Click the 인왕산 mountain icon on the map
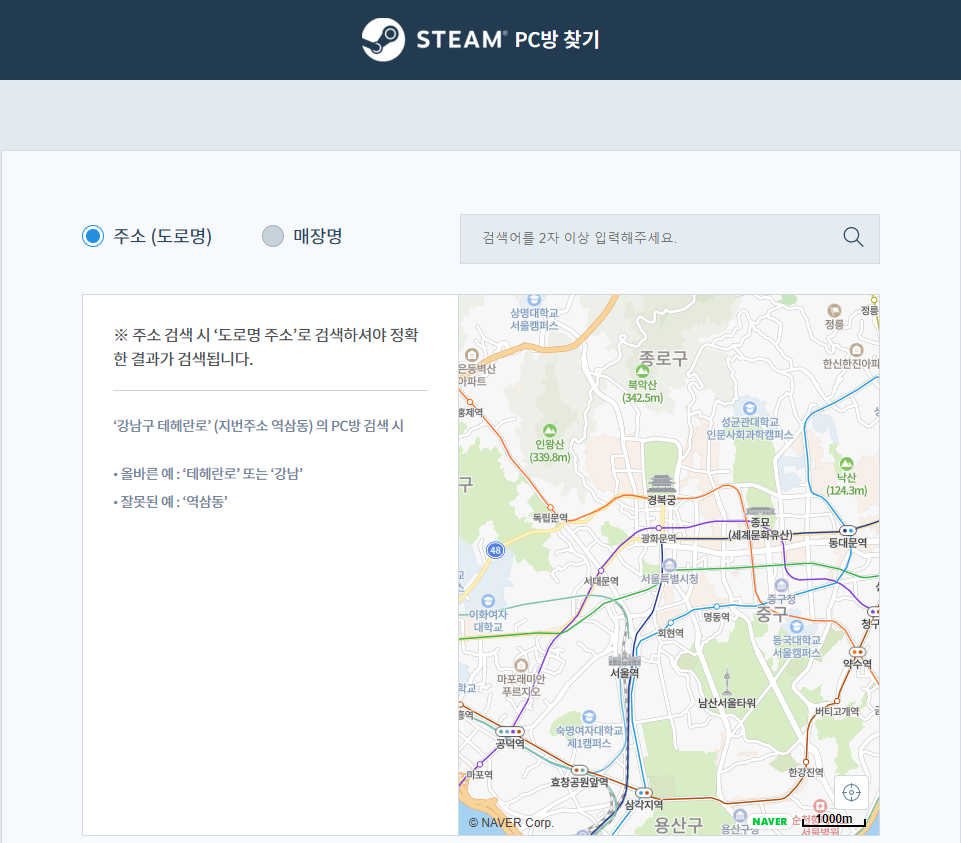 tap(550, 430)
